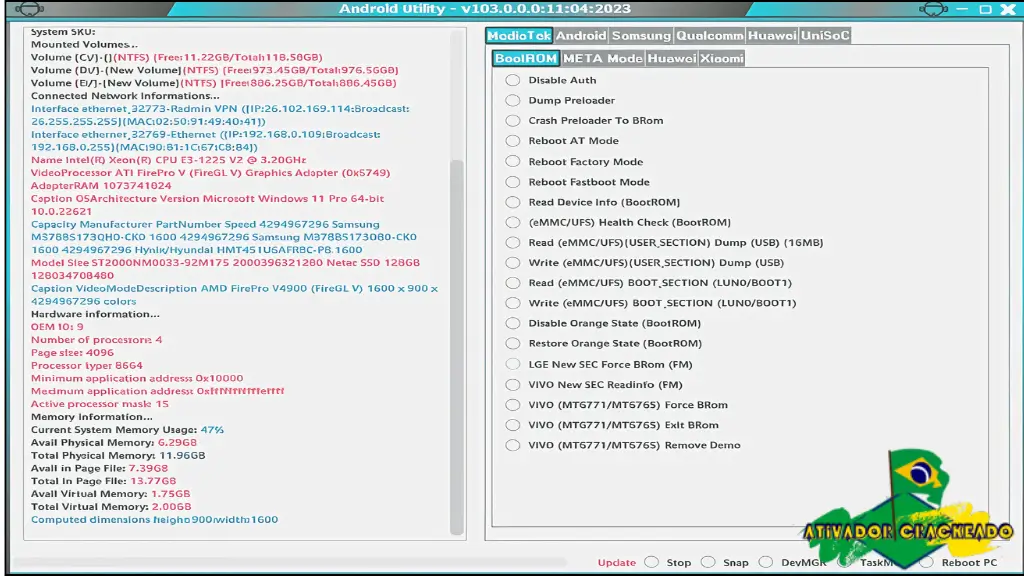Switch to the Samsung tab
Screen dimensions: 1024x576
(x=641, y=35)
